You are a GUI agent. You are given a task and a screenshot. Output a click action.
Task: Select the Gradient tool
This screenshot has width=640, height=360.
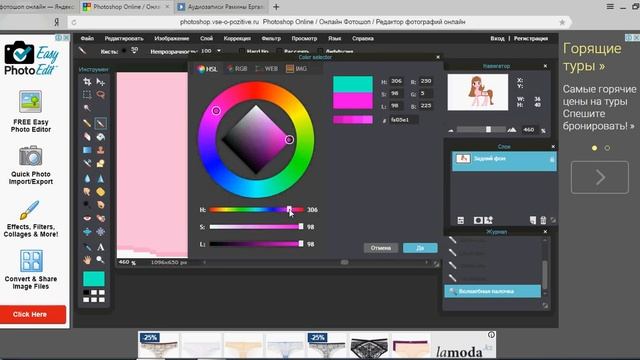pos(87,150)
